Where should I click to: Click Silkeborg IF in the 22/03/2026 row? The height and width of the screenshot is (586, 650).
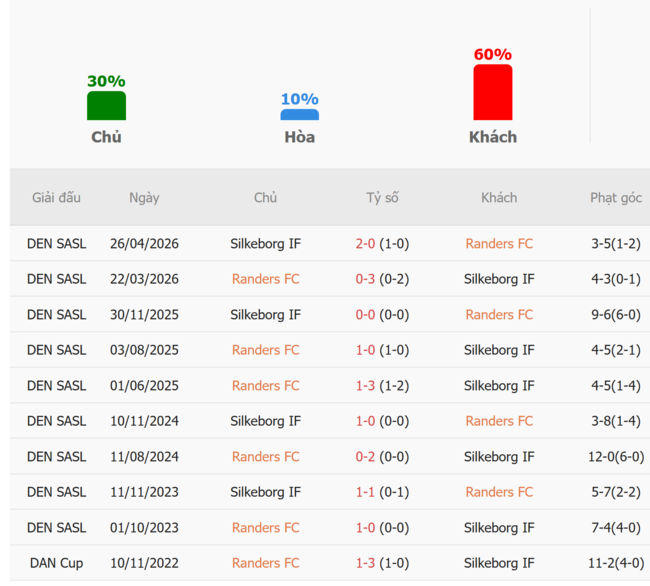coord(499,279)
